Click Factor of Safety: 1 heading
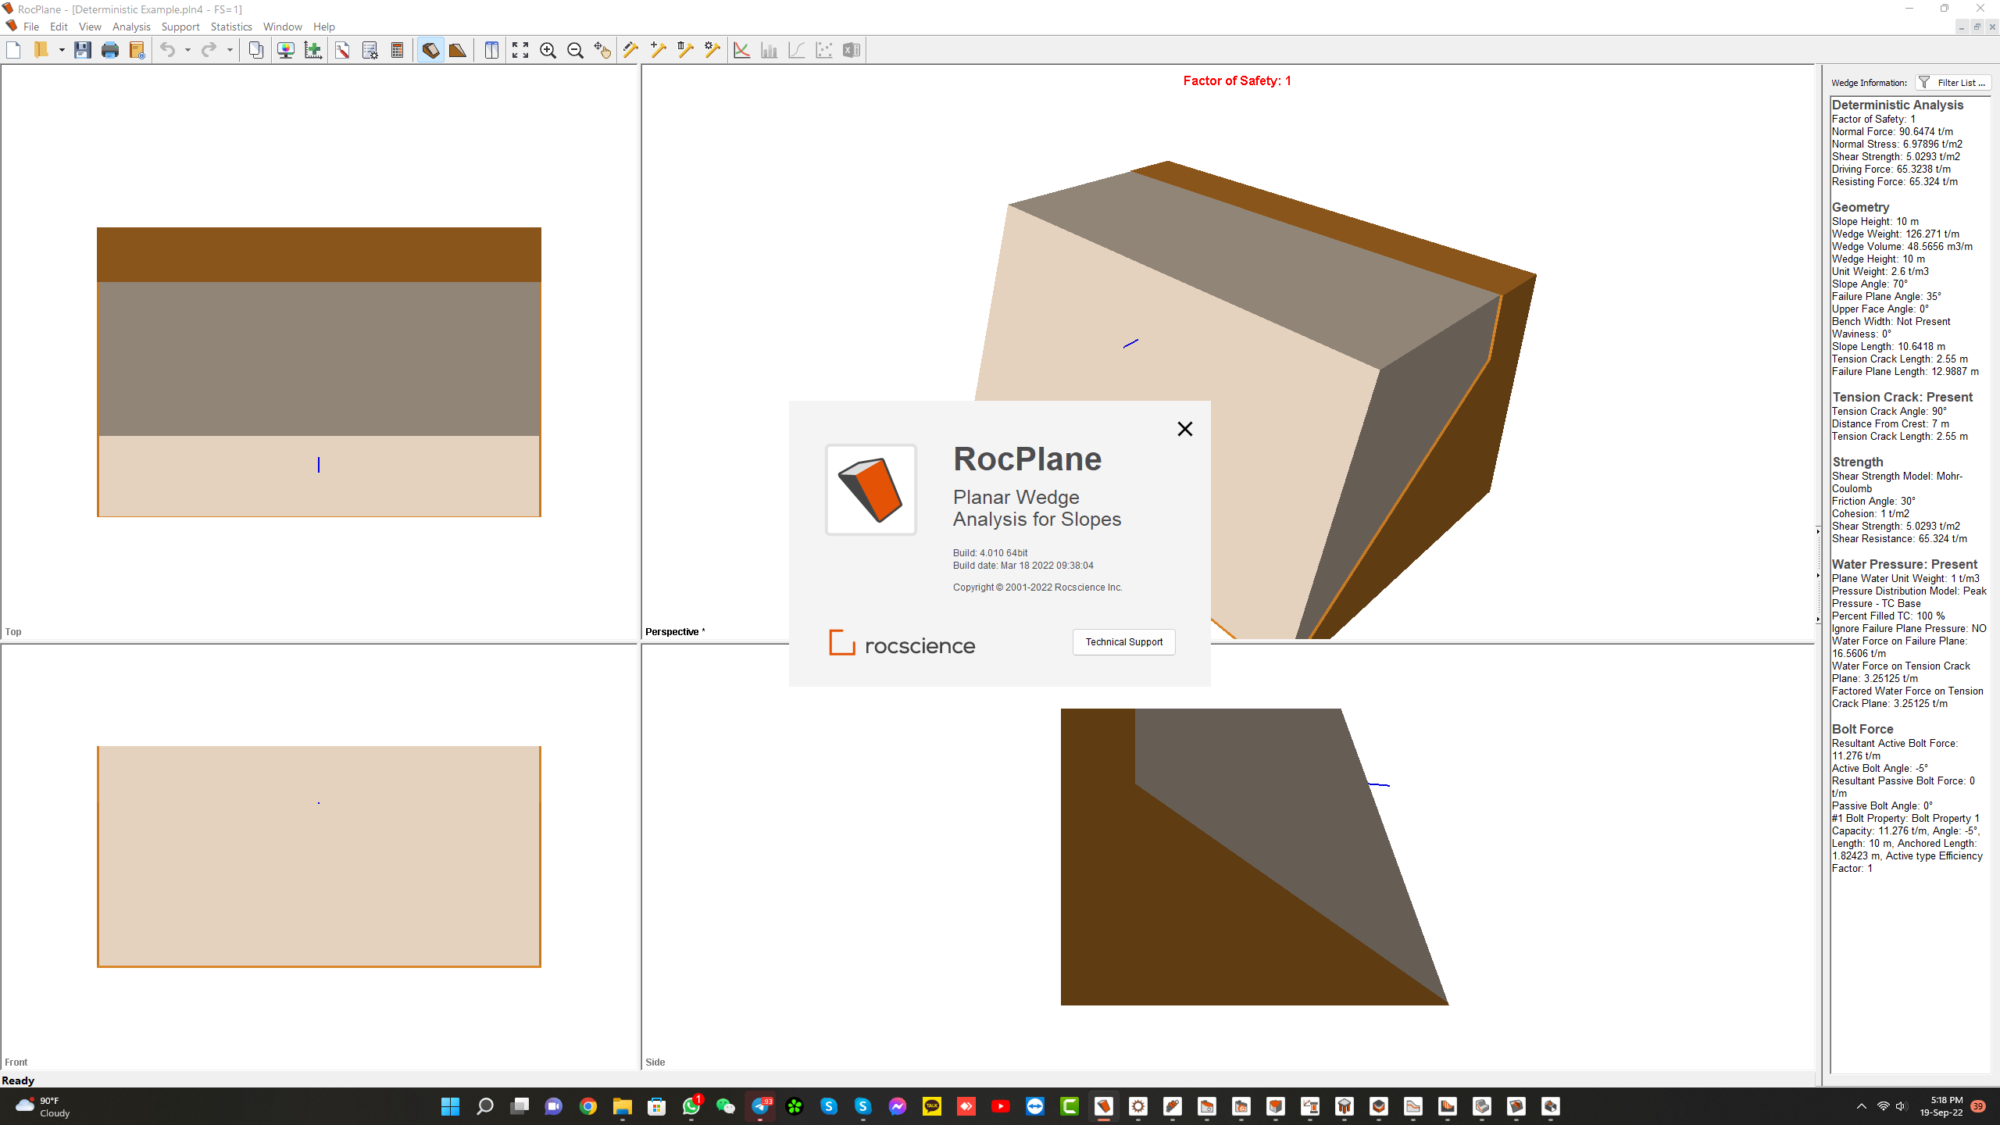Image resolution: width=2000 pixels, height=1125 pixels. (1237, 81)
